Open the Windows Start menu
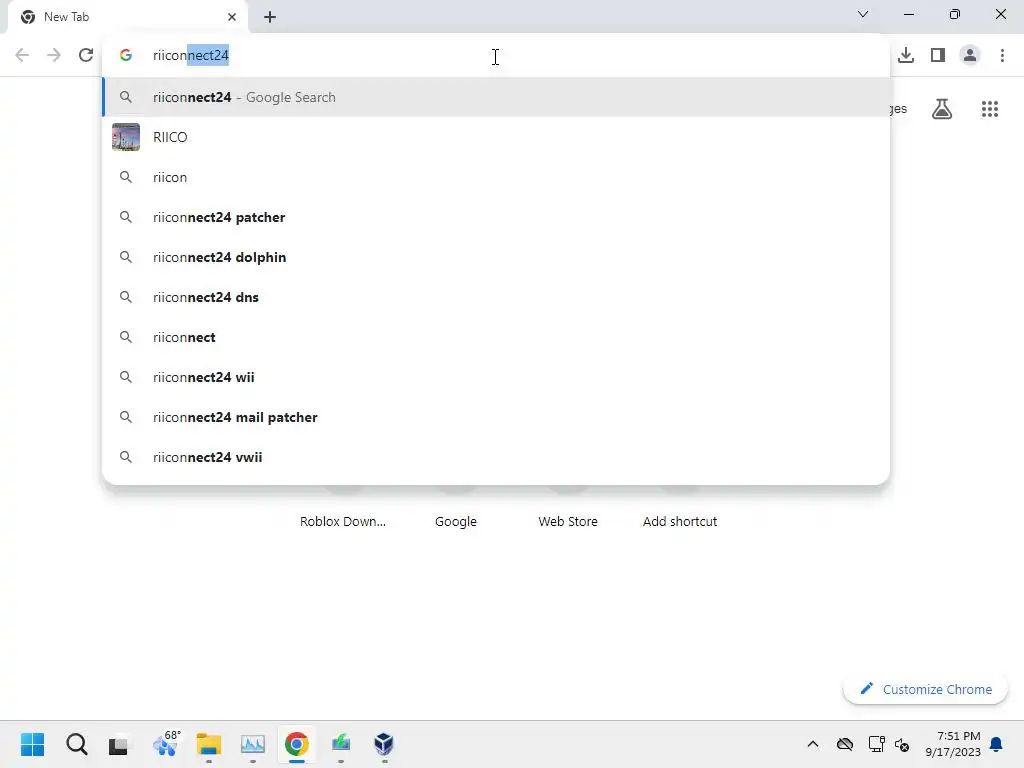 (33, 744)
